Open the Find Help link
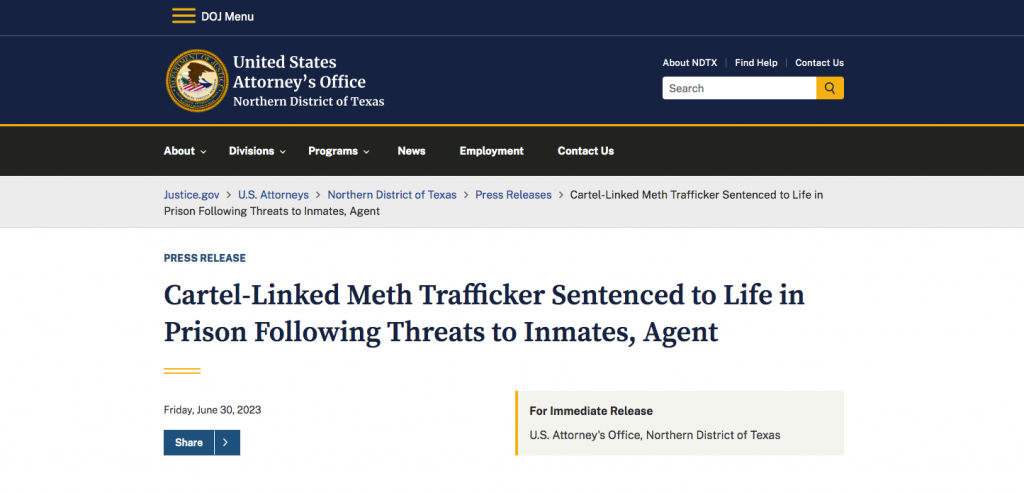This screenshot has height=493, width=1024. [756, 63]
